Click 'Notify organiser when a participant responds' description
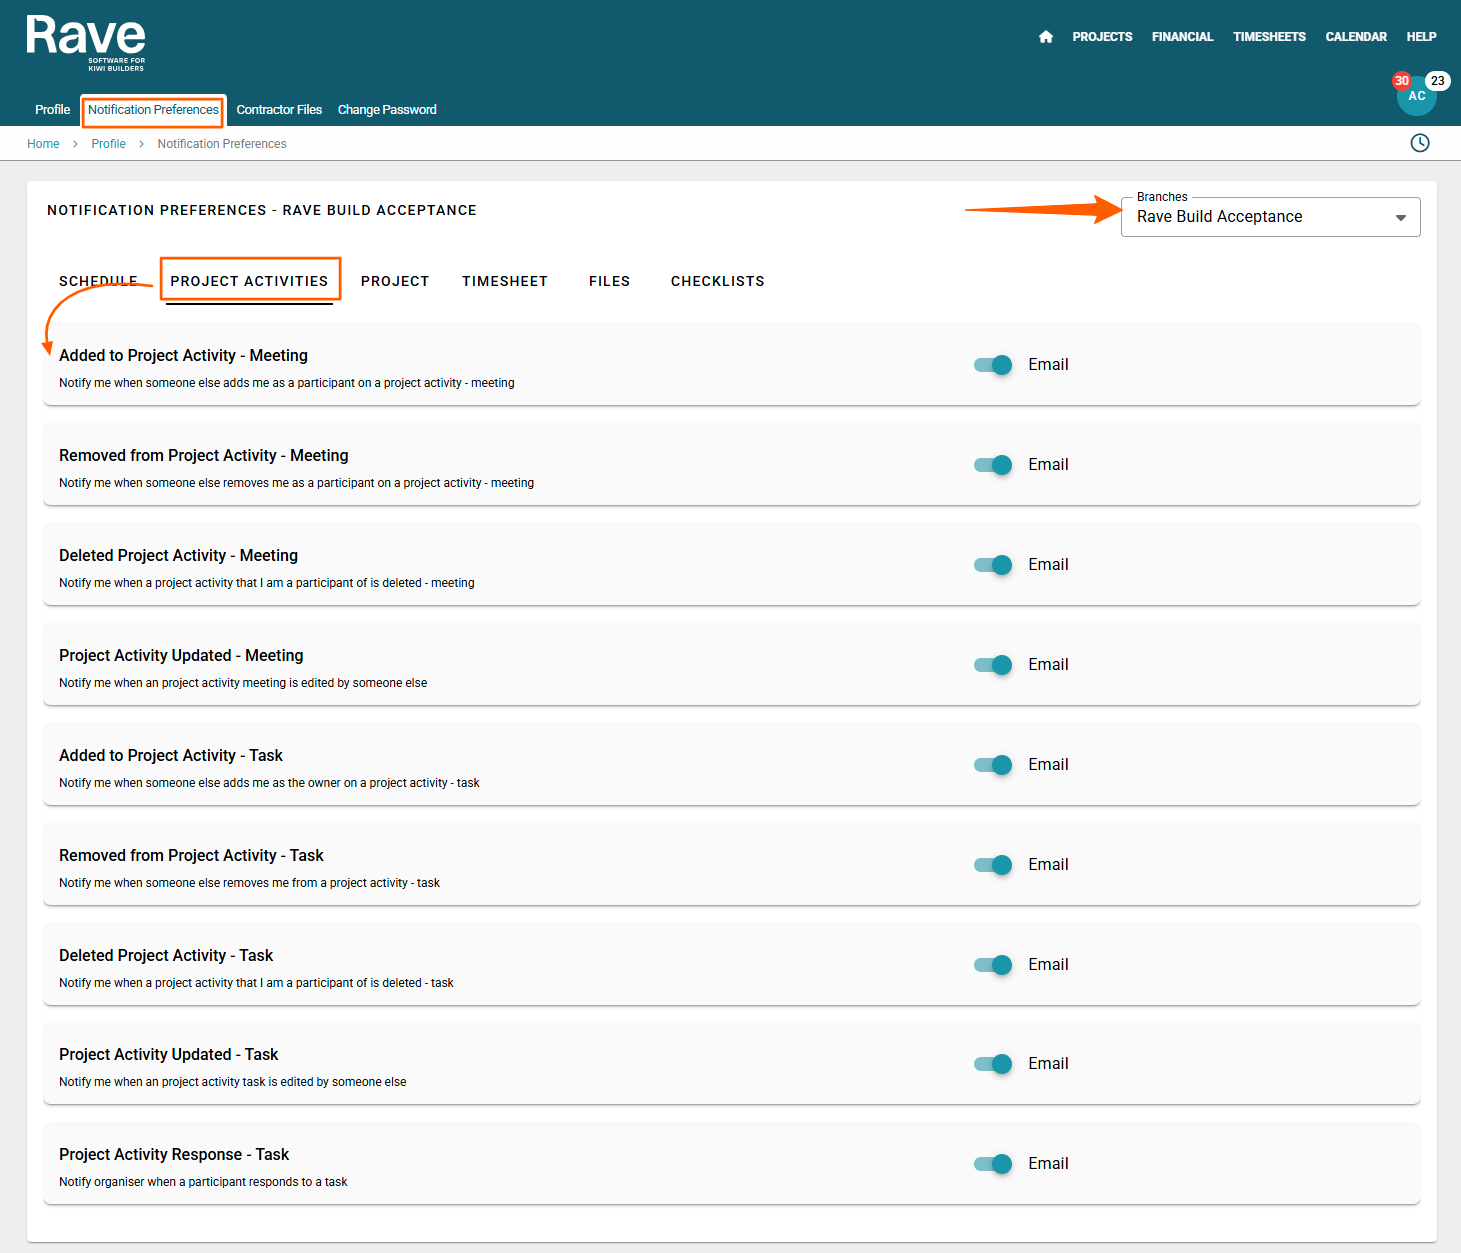This screenshot has width=1461, height=1253. point(203,1182)
